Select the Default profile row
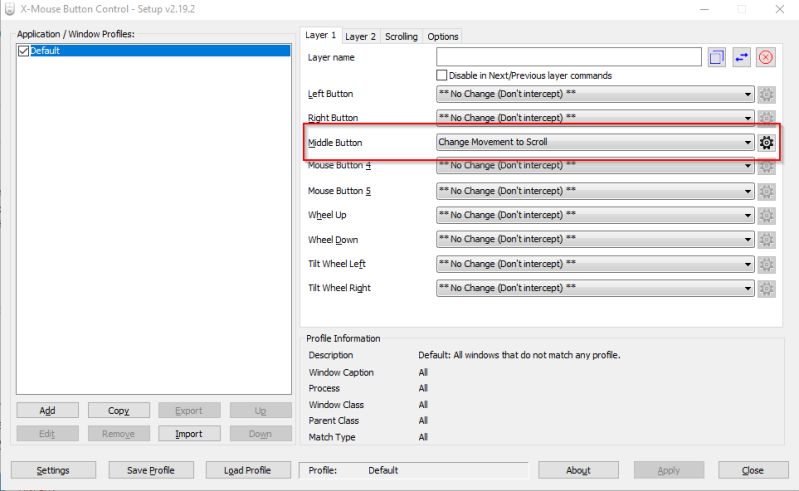Screen dimensions: 799x491 [153, 51]
